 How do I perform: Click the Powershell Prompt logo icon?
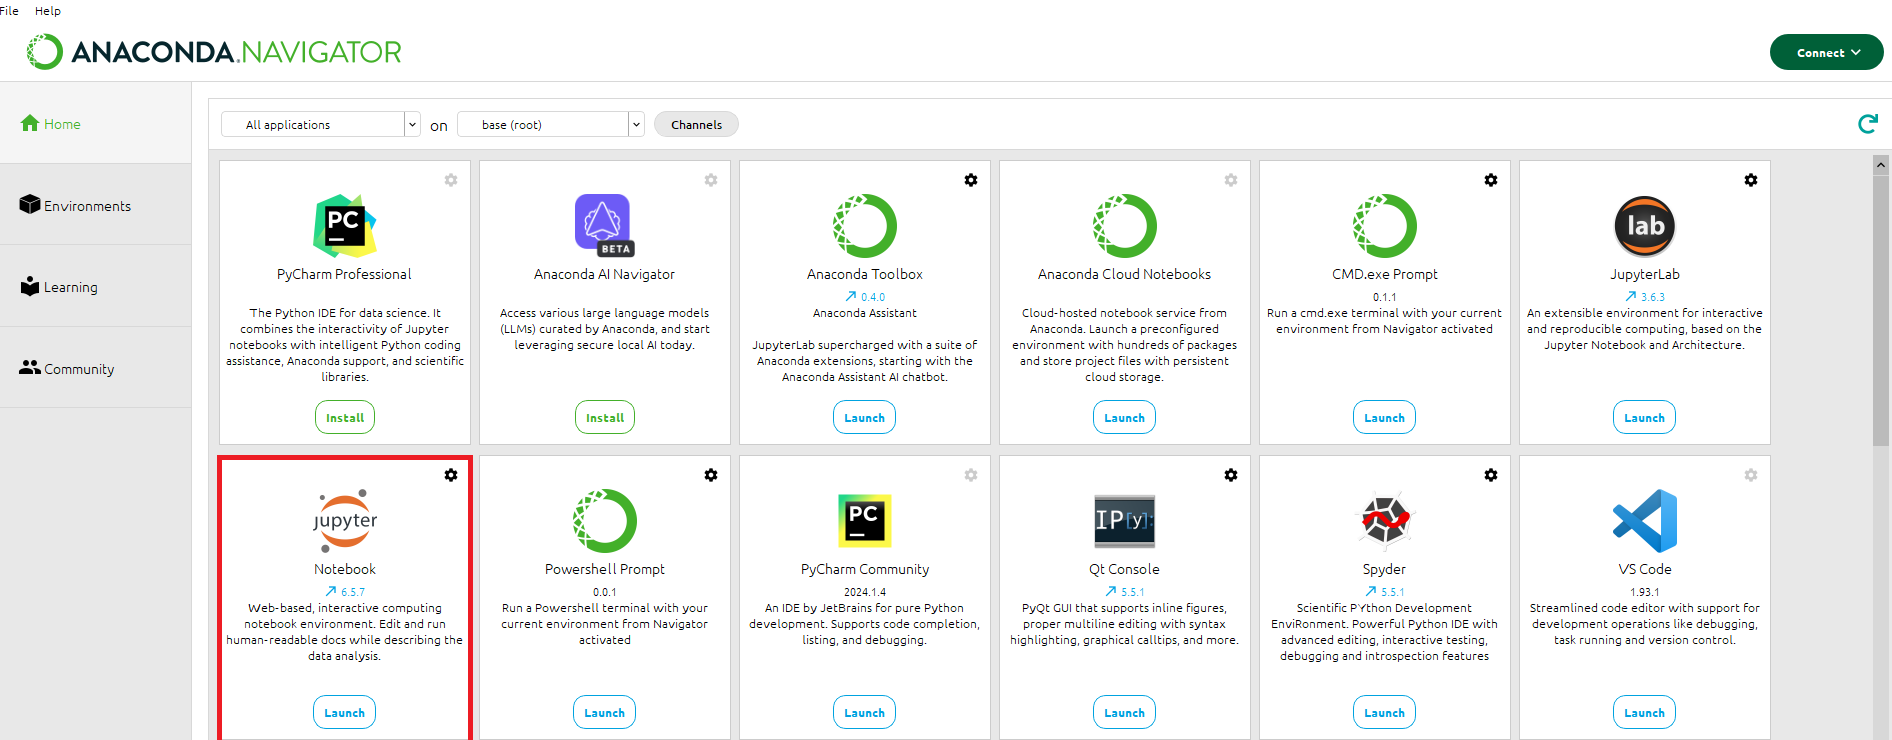pos(605,521)
